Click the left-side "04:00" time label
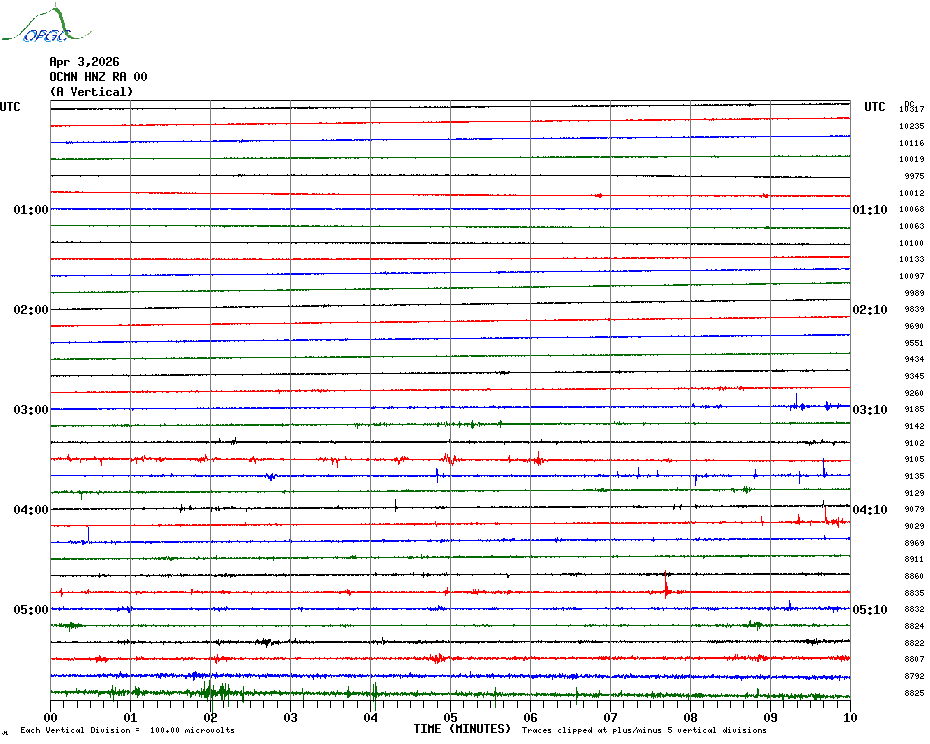The image size is (930, 744). [31, 510]
